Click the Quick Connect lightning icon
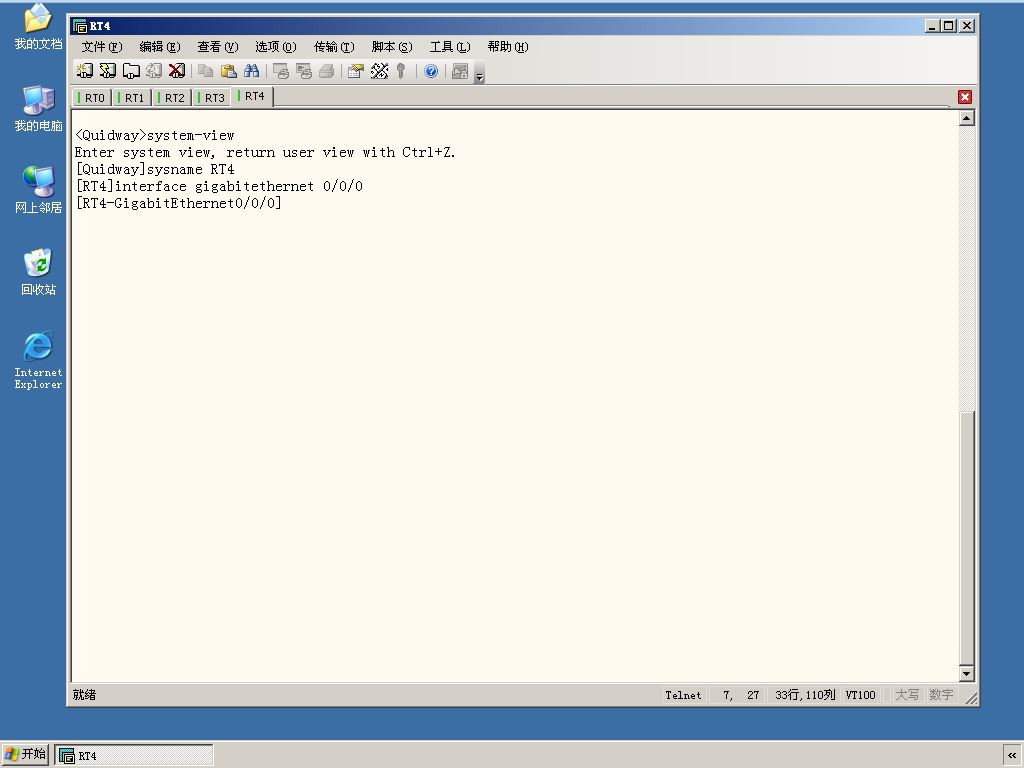Viewport: 1024px width, 768px height. [x=108, y=71]
